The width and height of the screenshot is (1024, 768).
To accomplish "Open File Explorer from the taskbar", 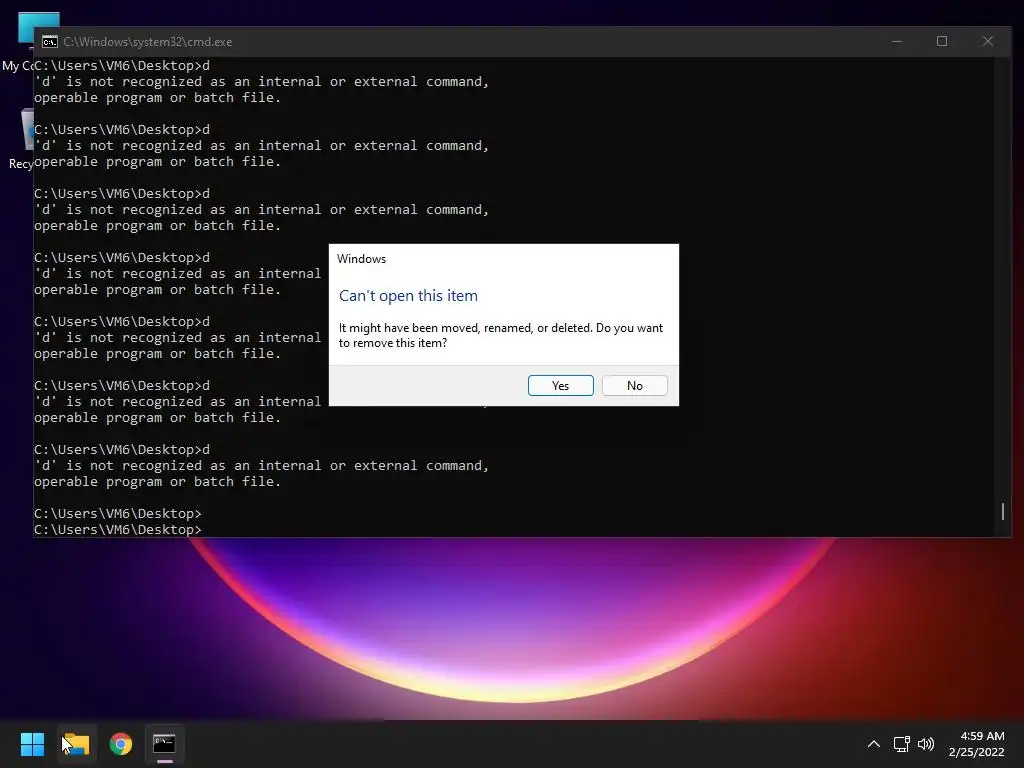I will pyautogui.click(x=76, y=744).
